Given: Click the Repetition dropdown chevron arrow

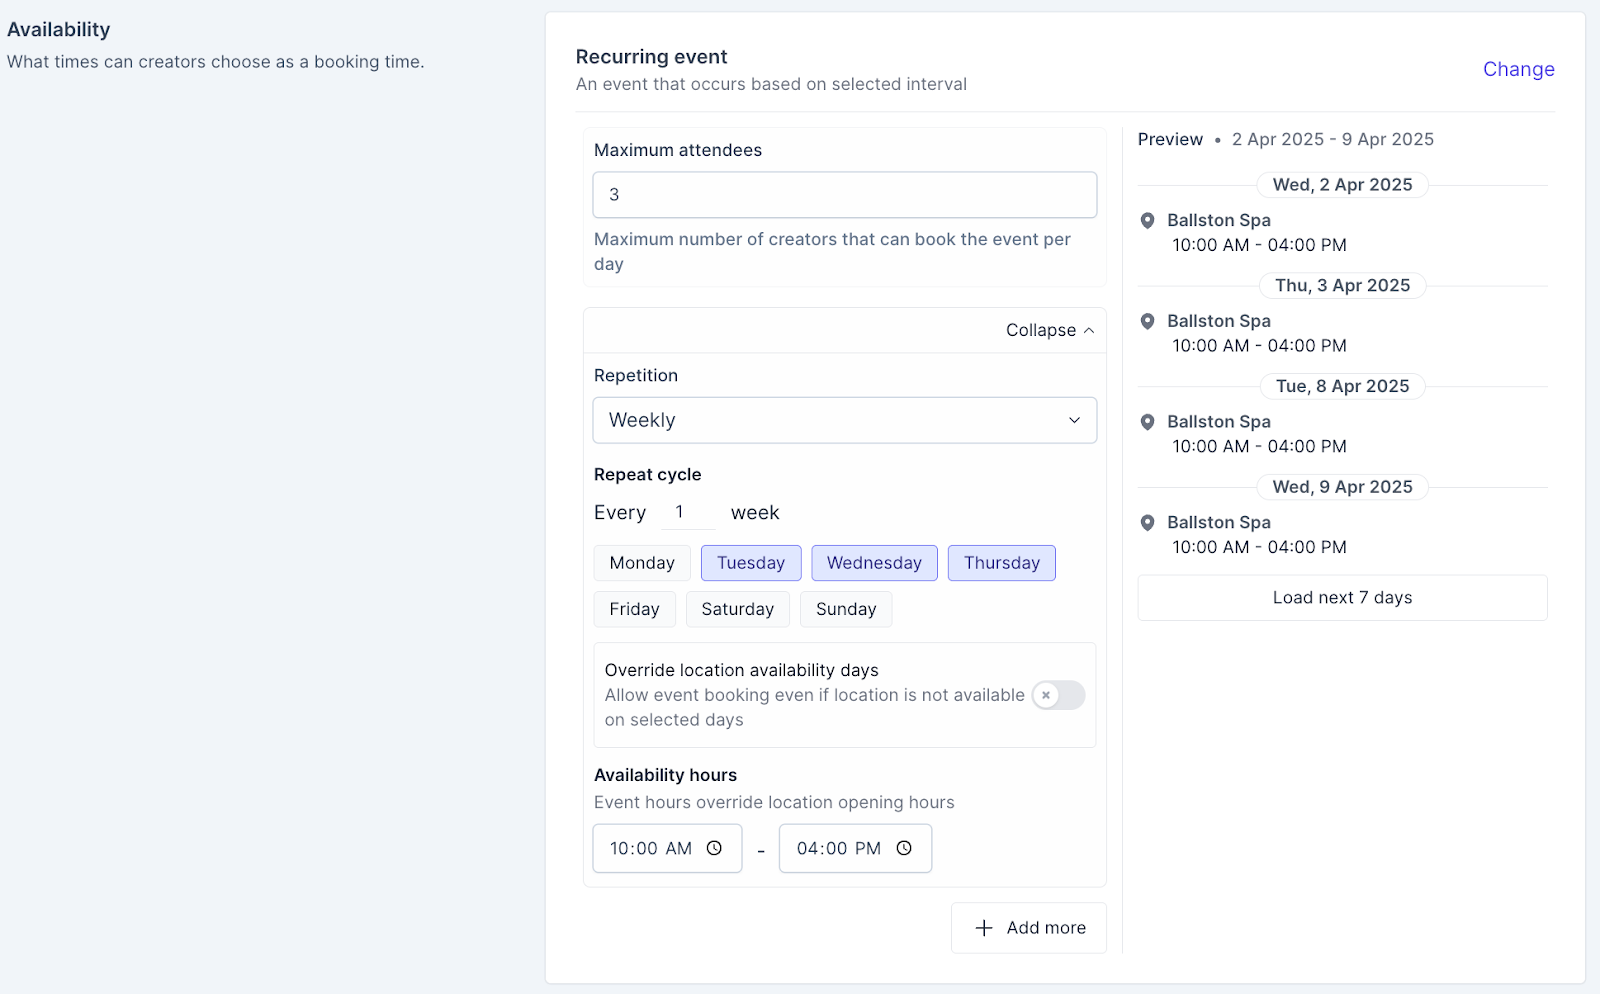Looking at the screenshot, I should (1074, 420).
